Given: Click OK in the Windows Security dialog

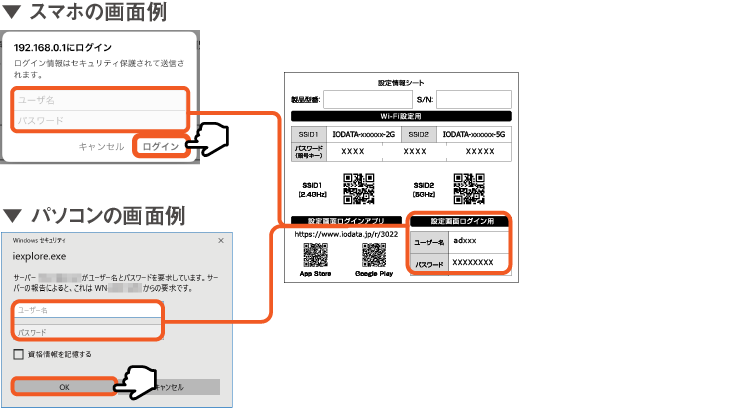Looking at the screenshot, I should [x=63, y=386].
